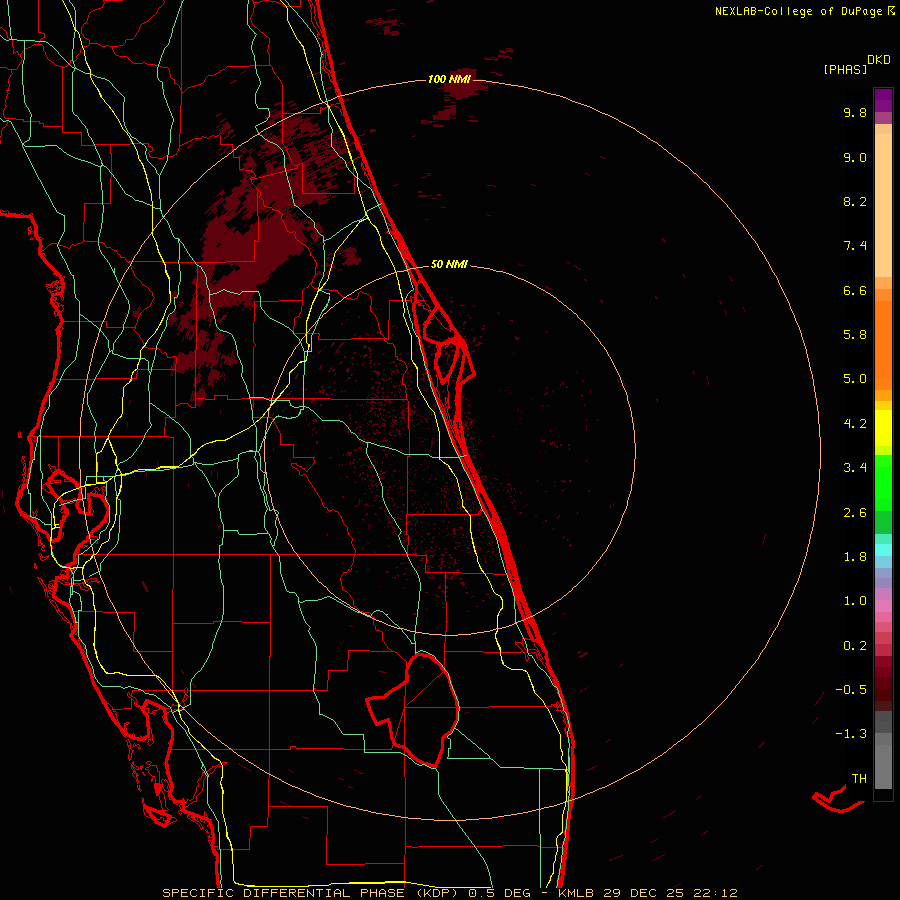Viewport: 900px width, 900px height.
Task: Select the 100 NMI range ring label
Action: click(449, 79)
